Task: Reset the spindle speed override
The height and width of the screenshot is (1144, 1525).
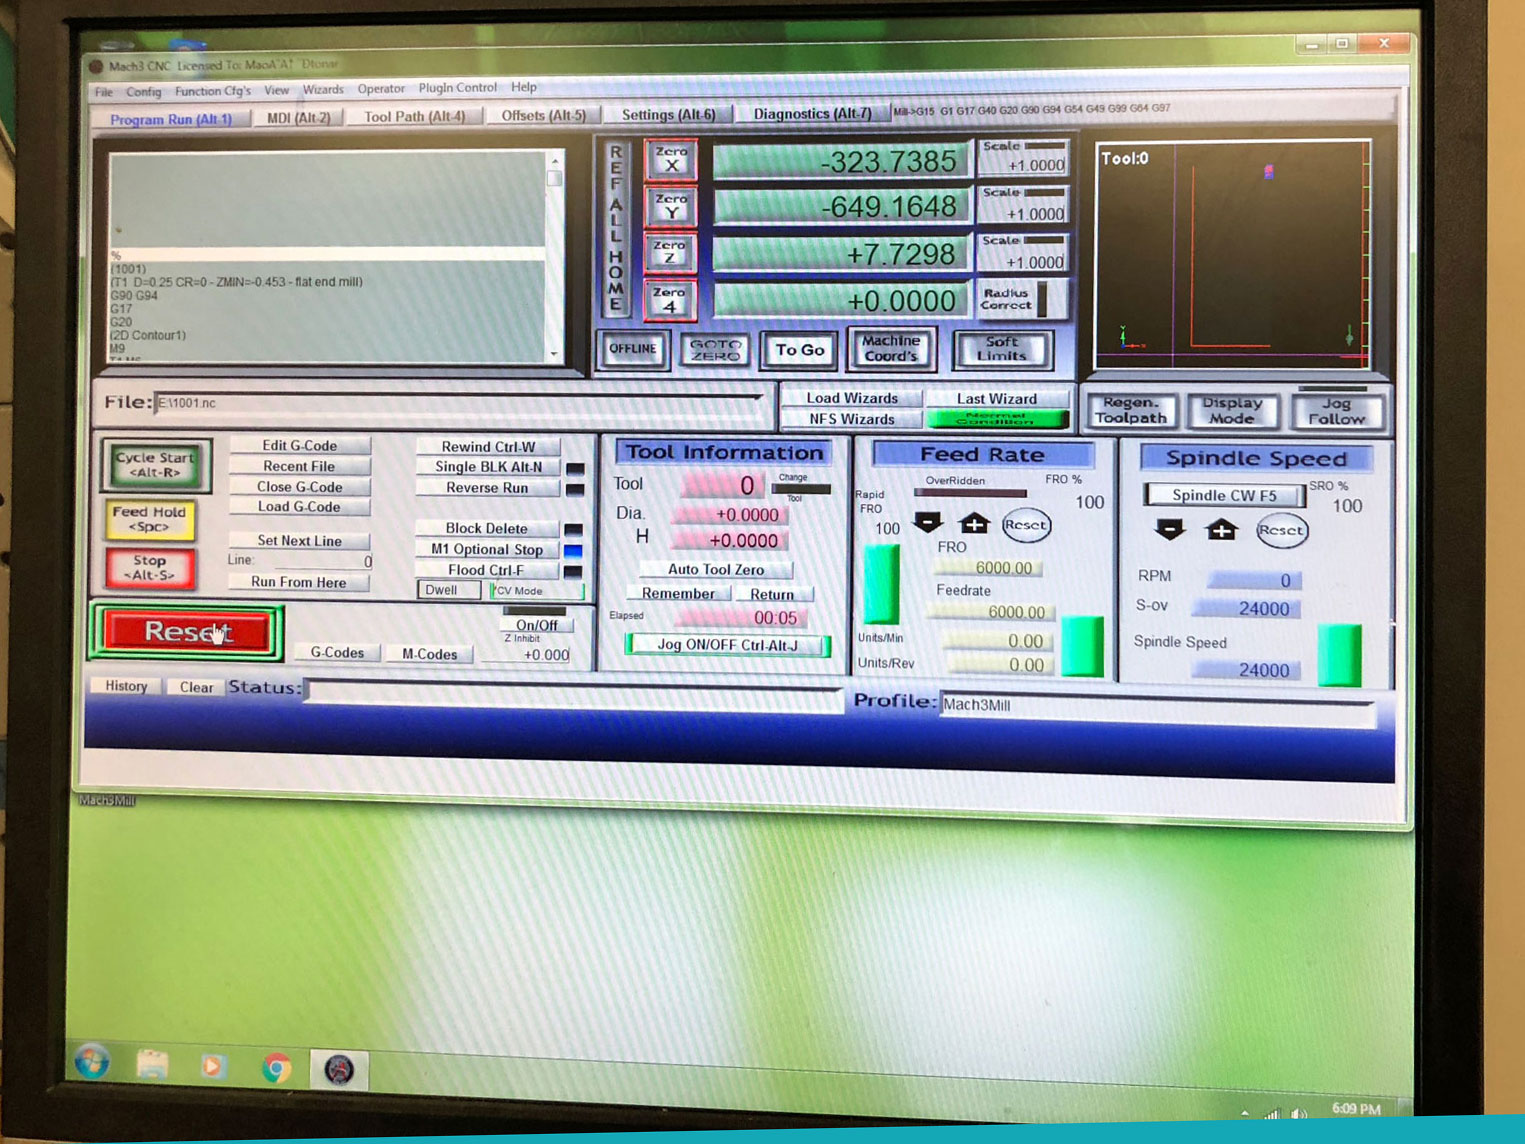Action: 1282,530
